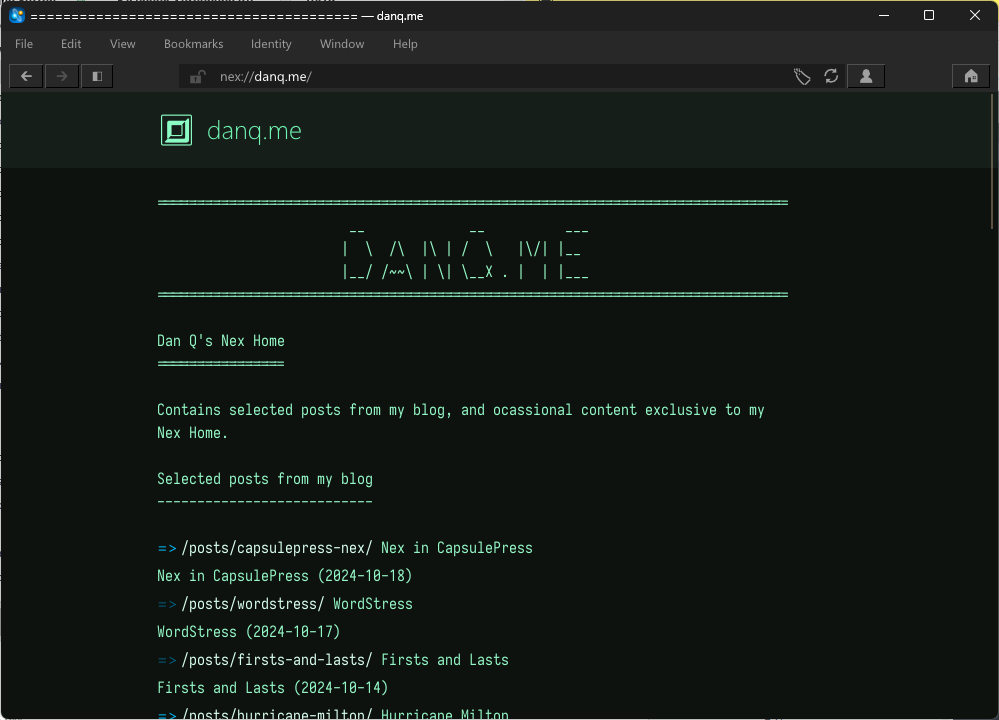Toggle the left sidebar panel
The image size is (999, 720).
[97, 76]
